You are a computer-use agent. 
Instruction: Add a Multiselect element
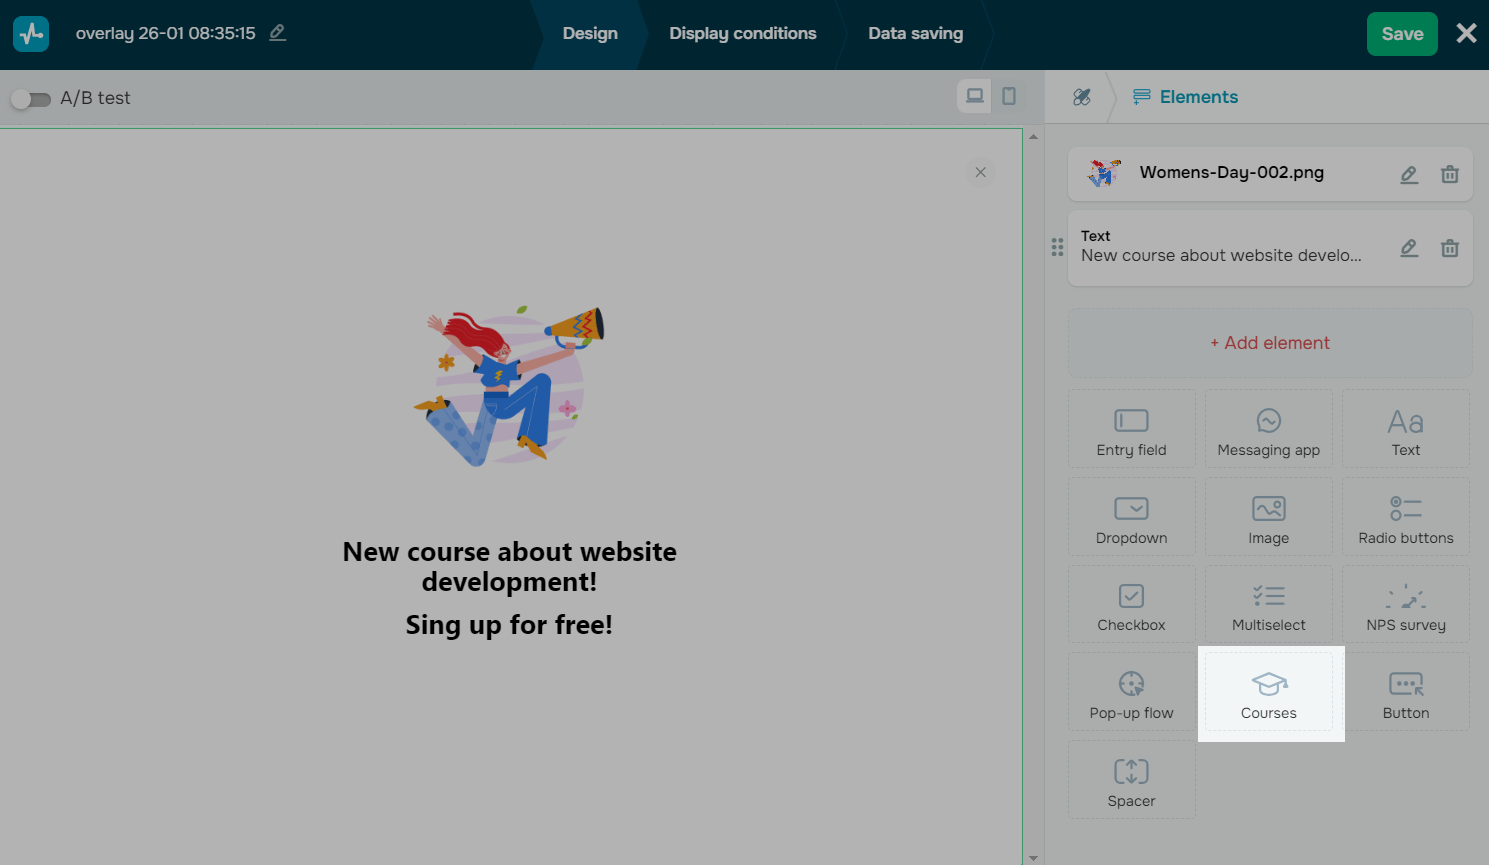[x=1269, y=604]
